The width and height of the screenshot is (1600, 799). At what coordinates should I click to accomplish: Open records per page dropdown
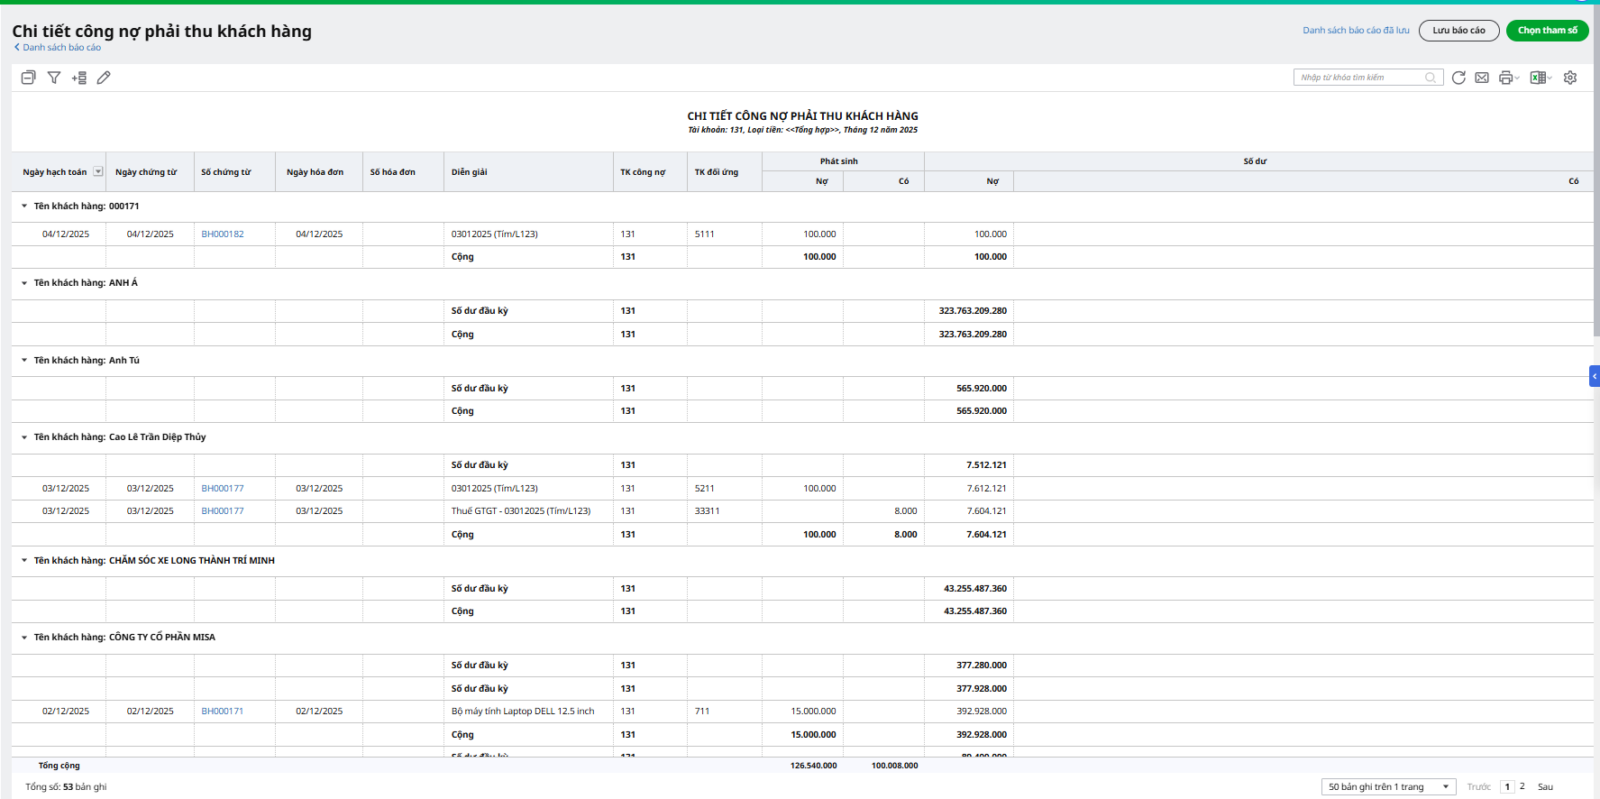coord(1388,787)
